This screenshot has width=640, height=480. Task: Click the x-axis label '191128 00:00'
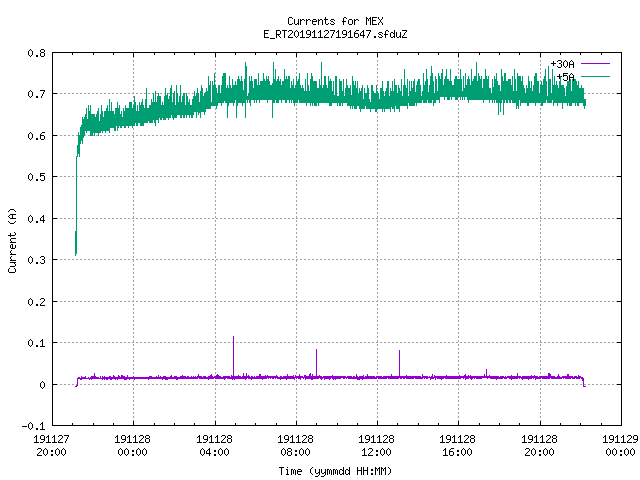132,446
